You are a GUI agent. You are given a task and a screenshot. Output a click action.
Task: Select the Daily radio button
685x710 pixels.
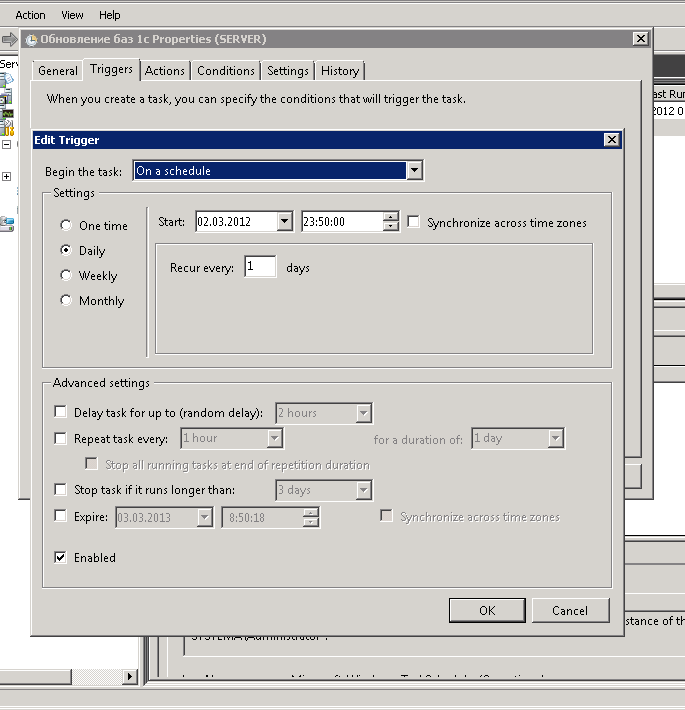pyautogui.click(x=66, y=250)
